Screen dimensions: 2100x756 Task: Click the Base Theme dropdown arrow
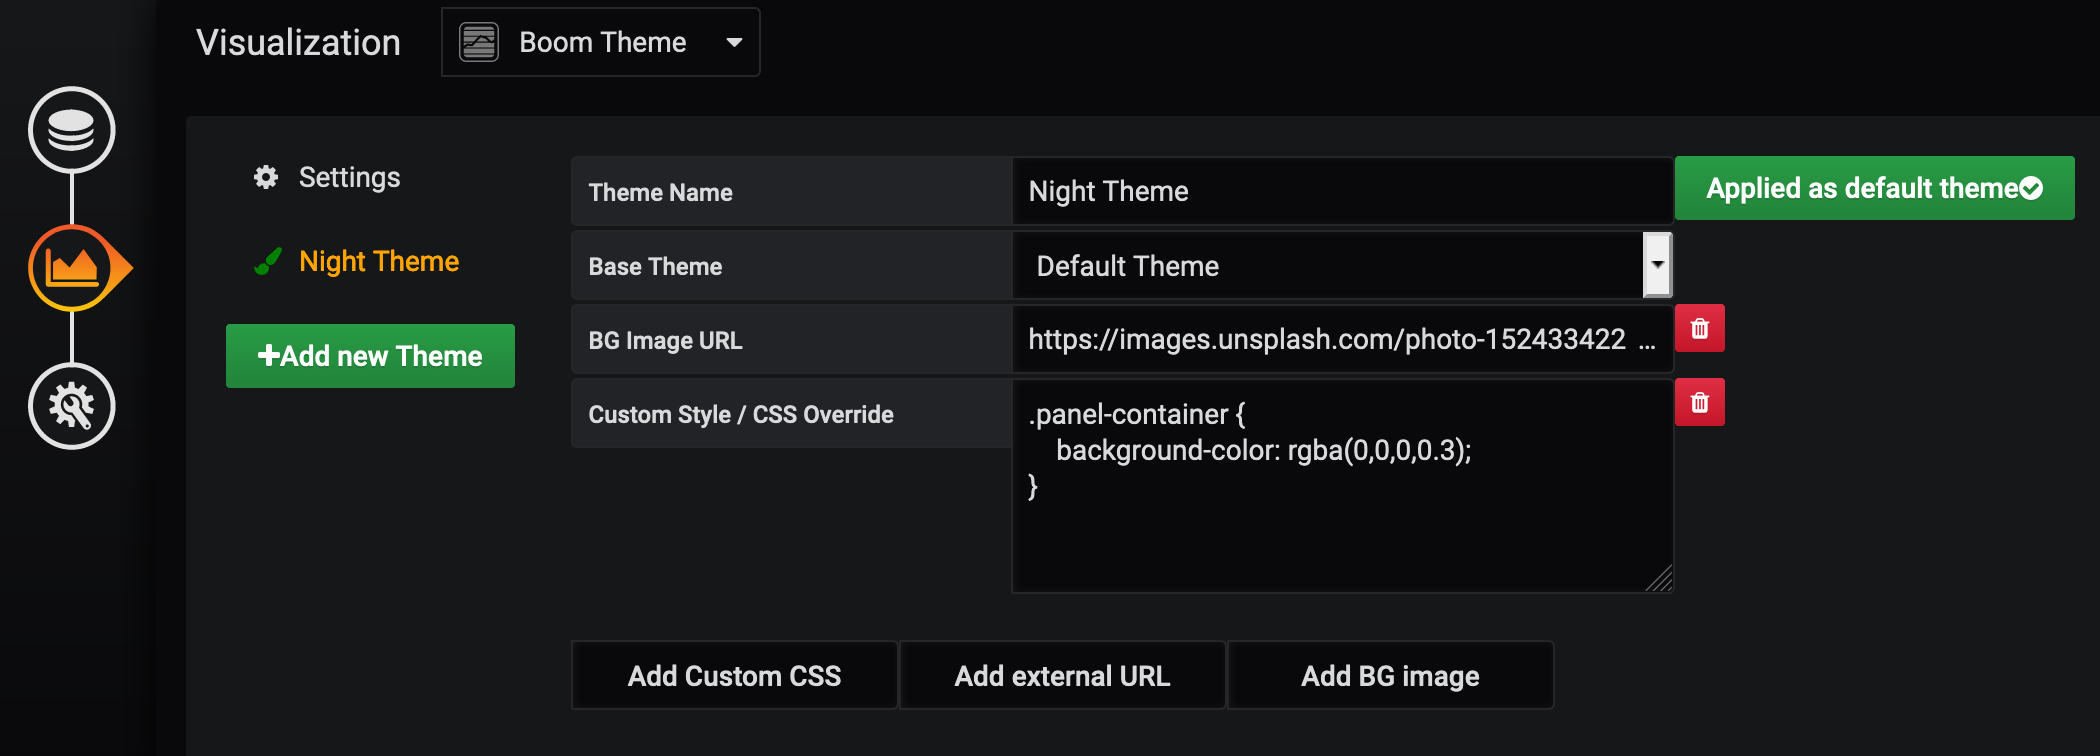pos(1657,265)
